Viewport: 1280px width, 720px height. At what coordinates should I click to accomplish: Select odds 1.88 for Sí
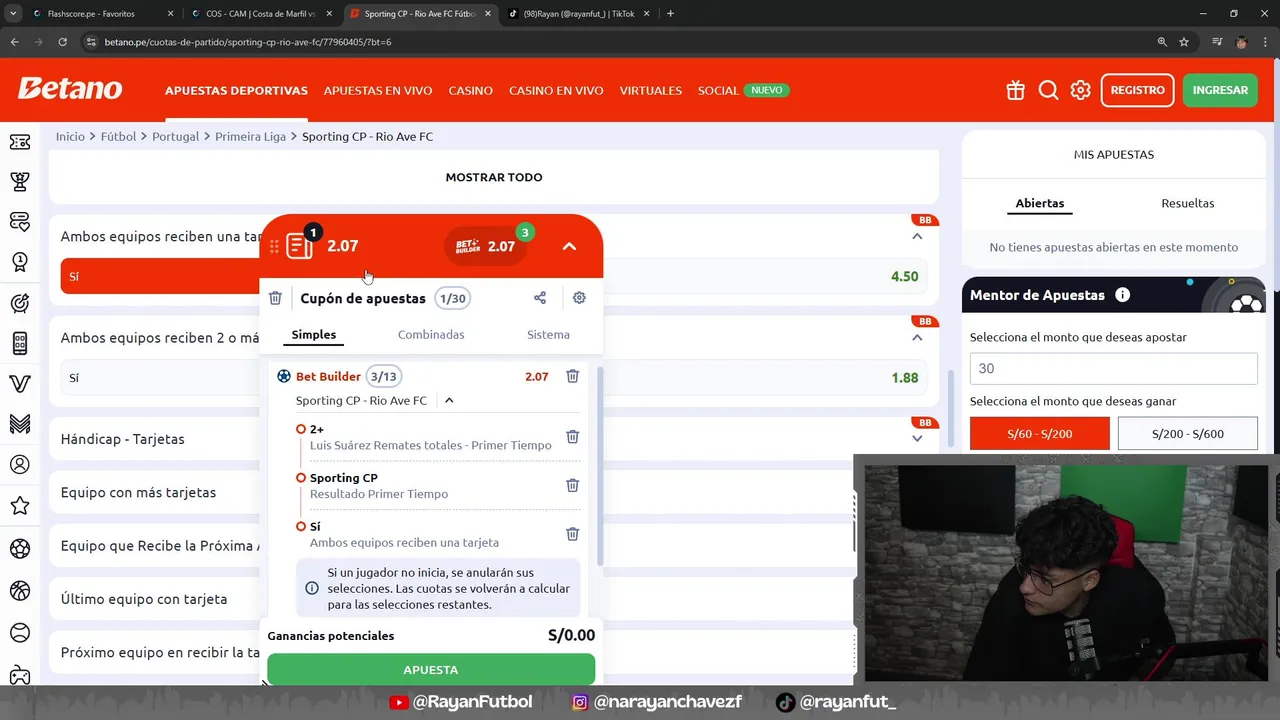904,378
